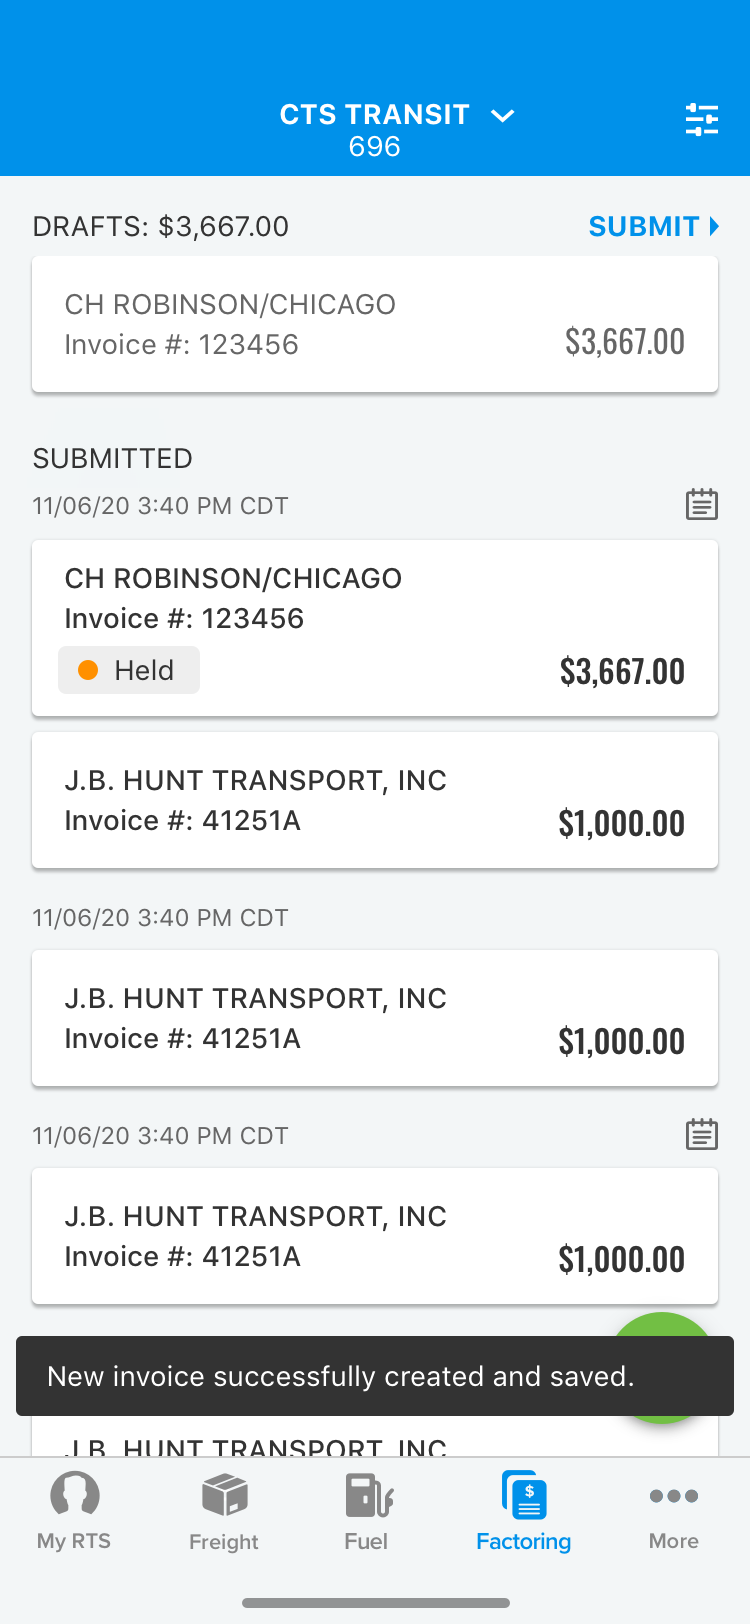Open the filter sliders icon
This screenshot has height=1624, width=750.
coord(702,119)
